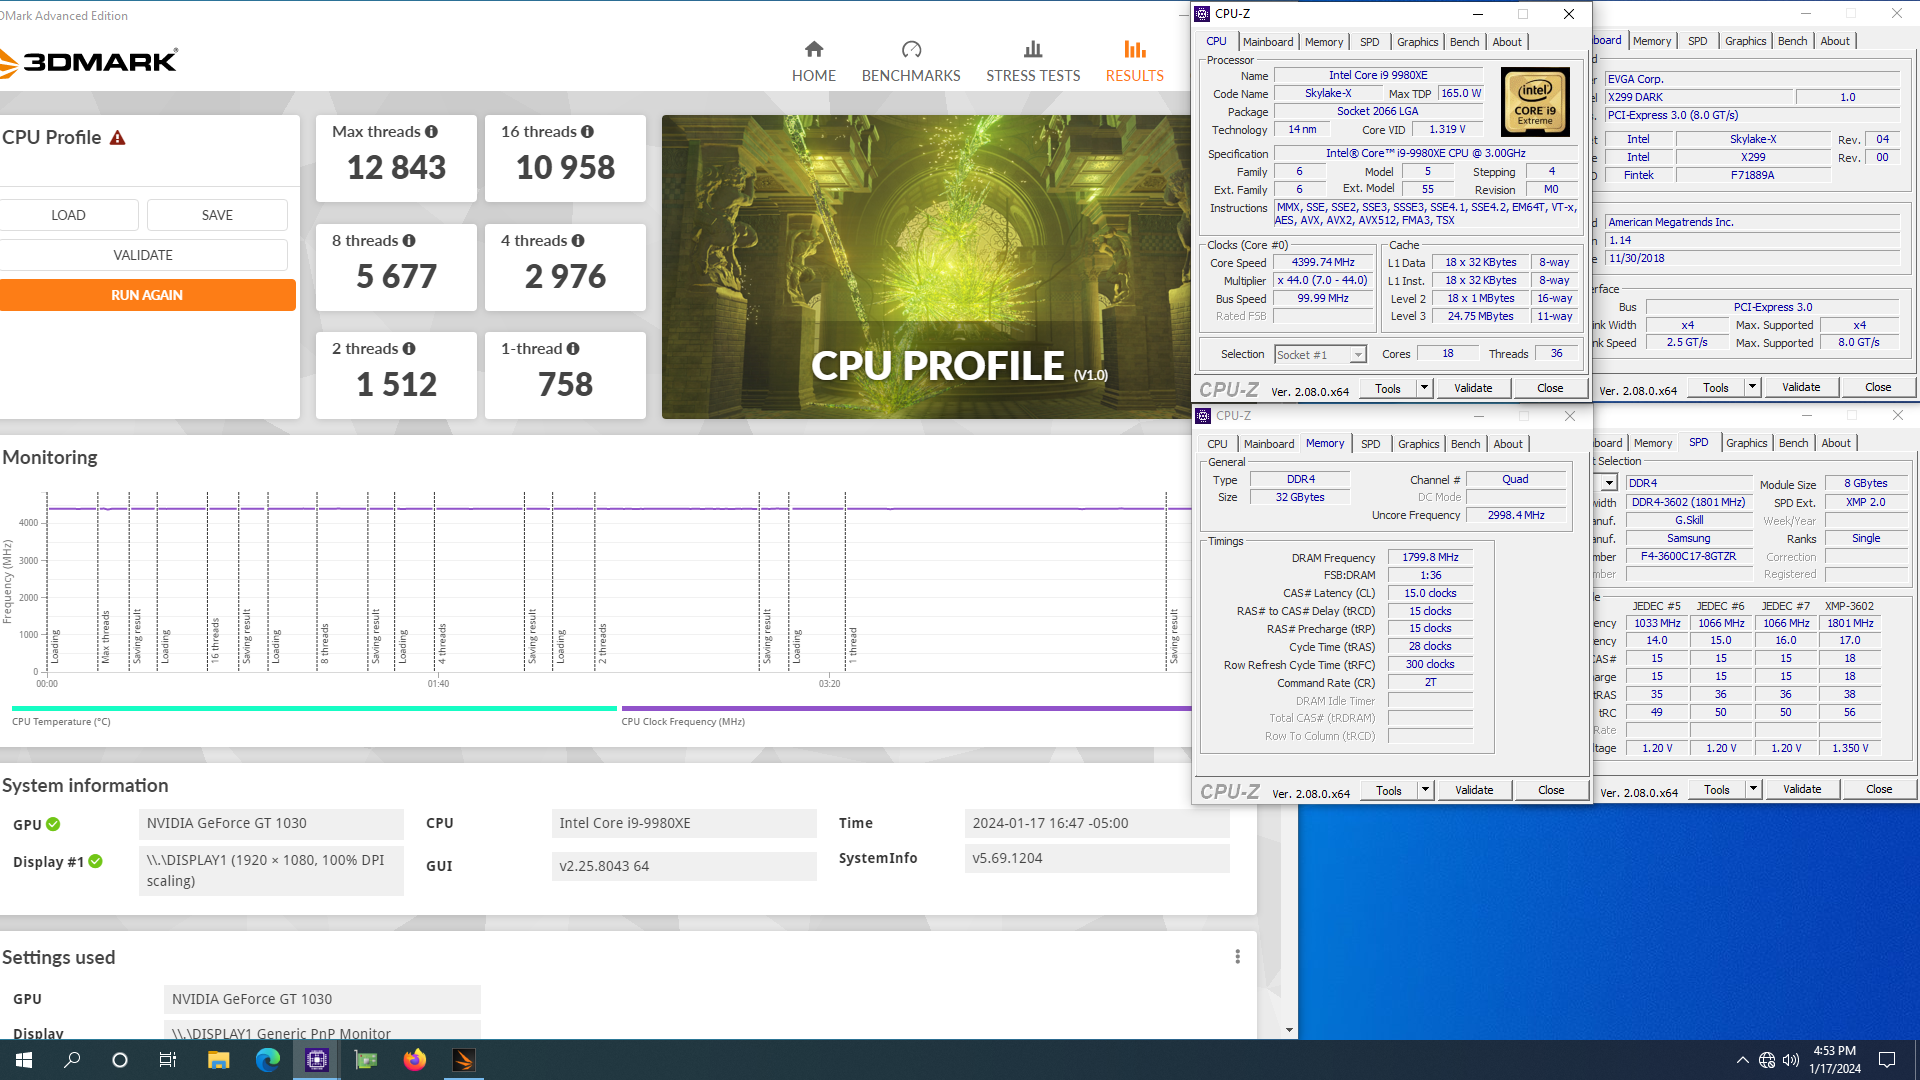Open Cortana circle on taskbar
1920x1080 pixels.
click(x=120, y=1060)
